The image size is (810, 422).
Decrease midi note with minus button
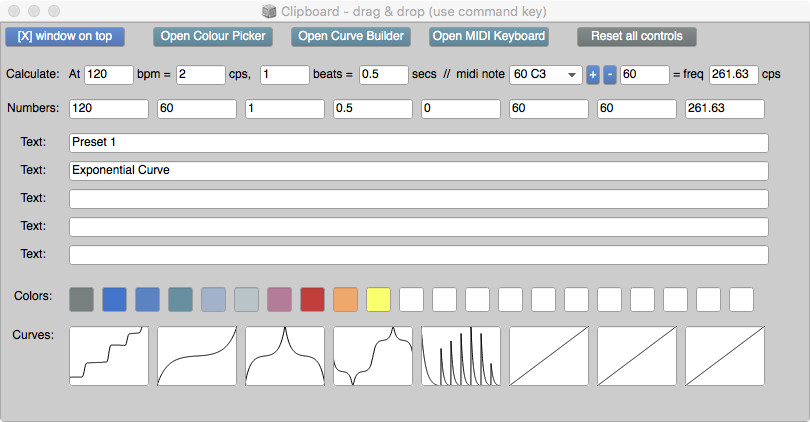610,75
